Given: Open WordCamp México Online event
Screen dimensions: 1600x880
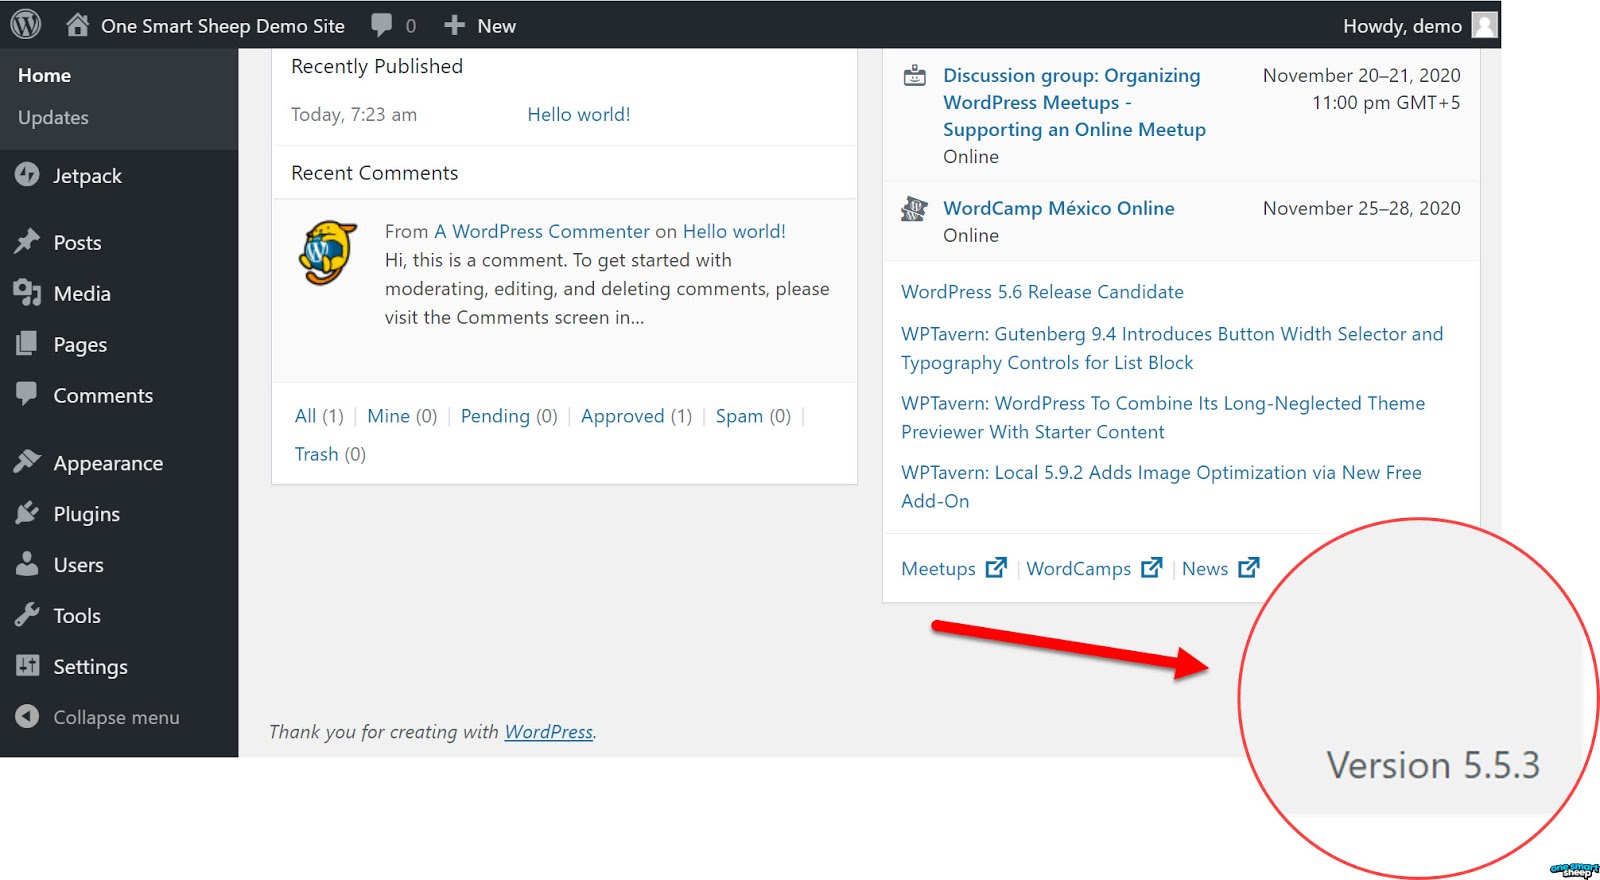Looking at the screenshot, I should (x=1058, y=208).
